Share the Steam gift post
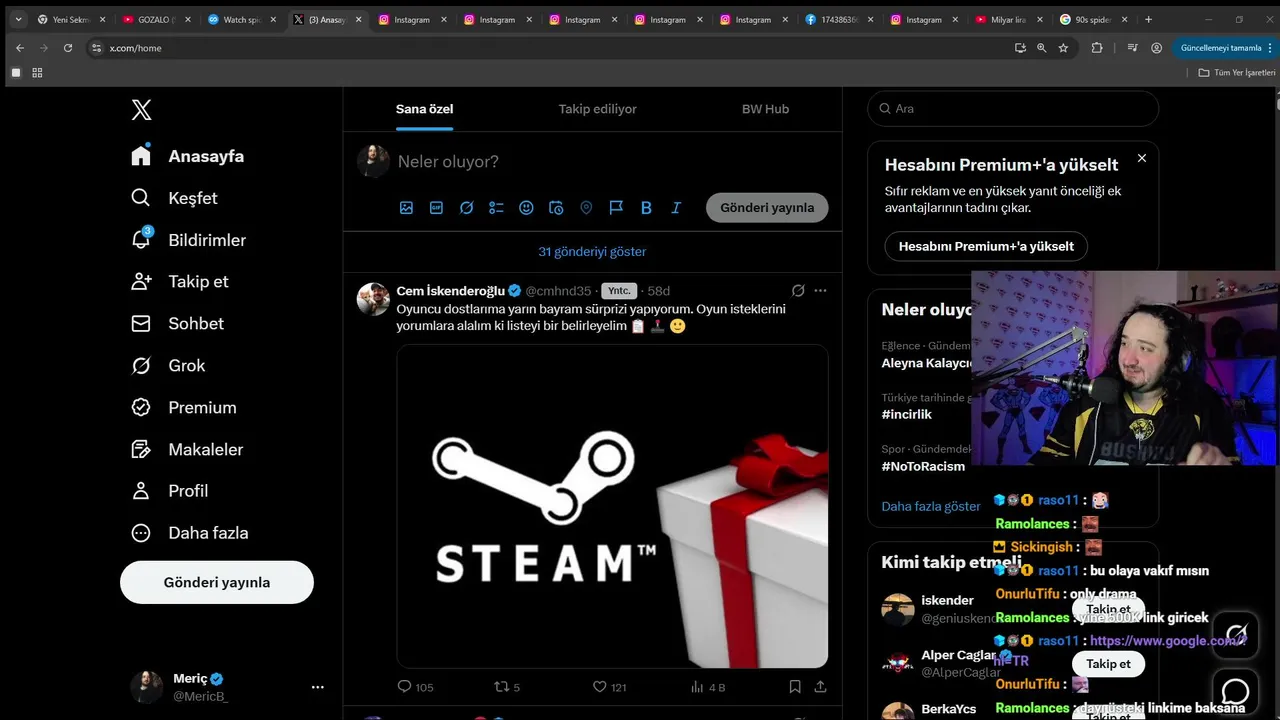This screenshot has height=720, width=1280. [821, 687]
